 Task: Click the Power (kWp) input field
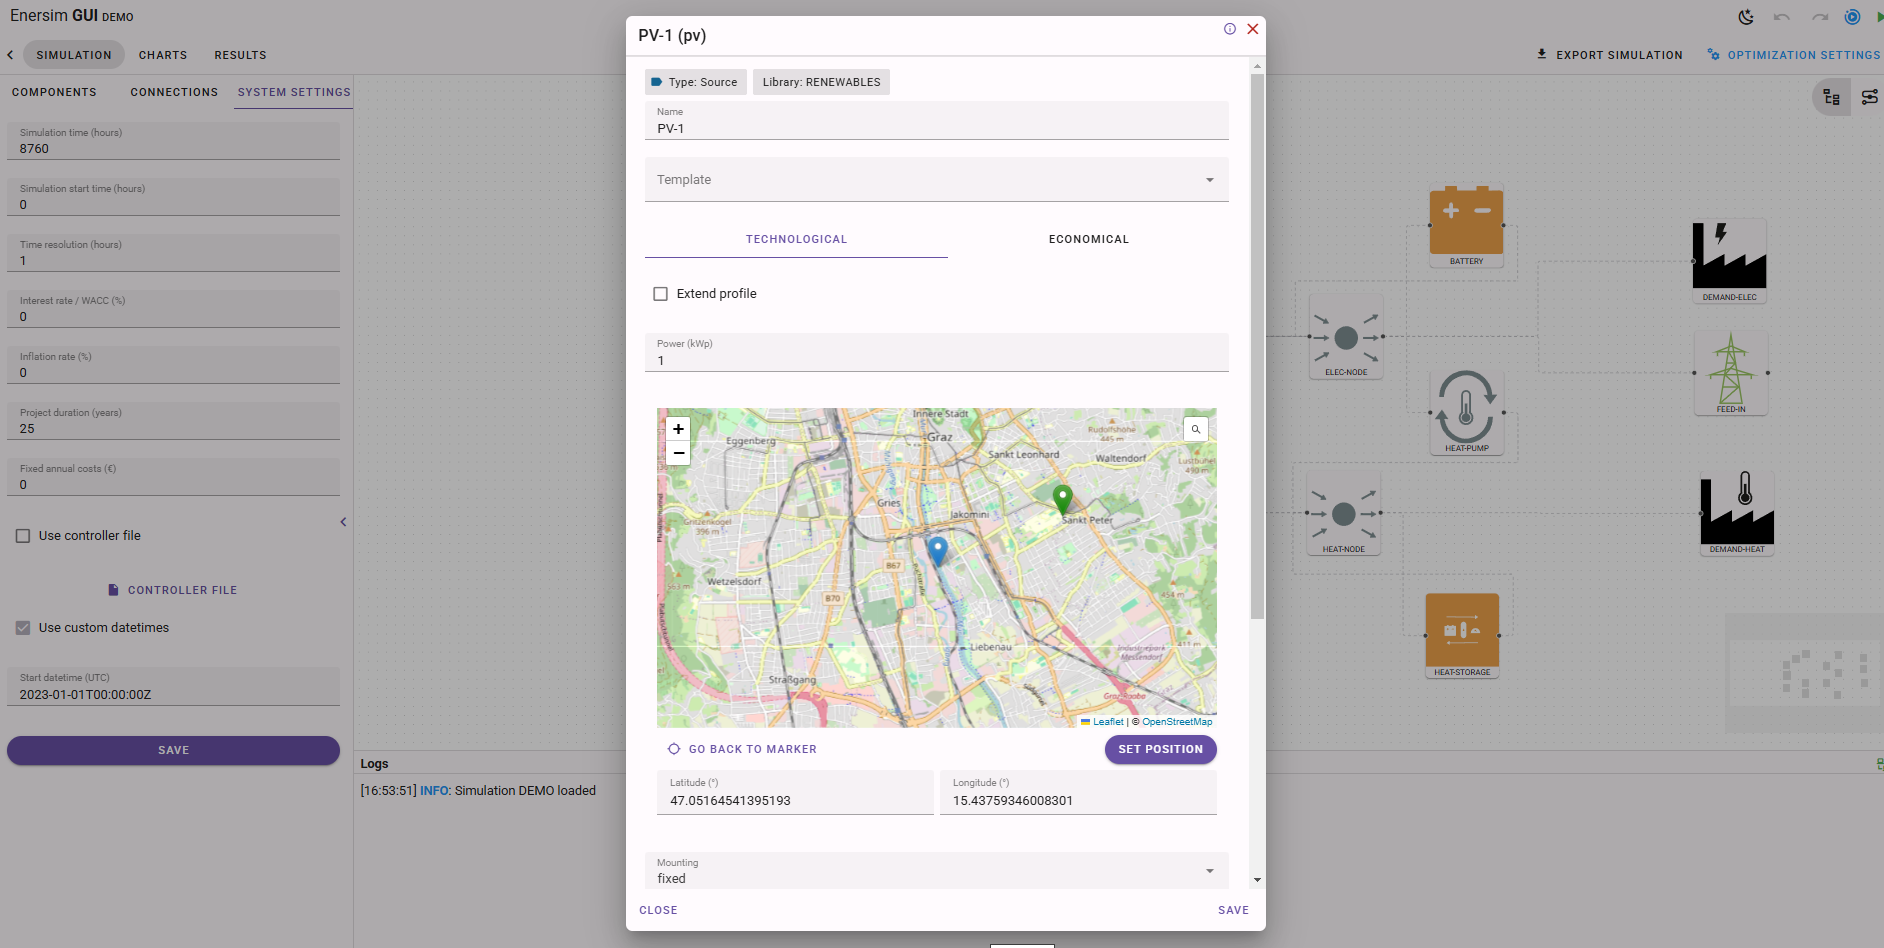[x=936, y=360]
